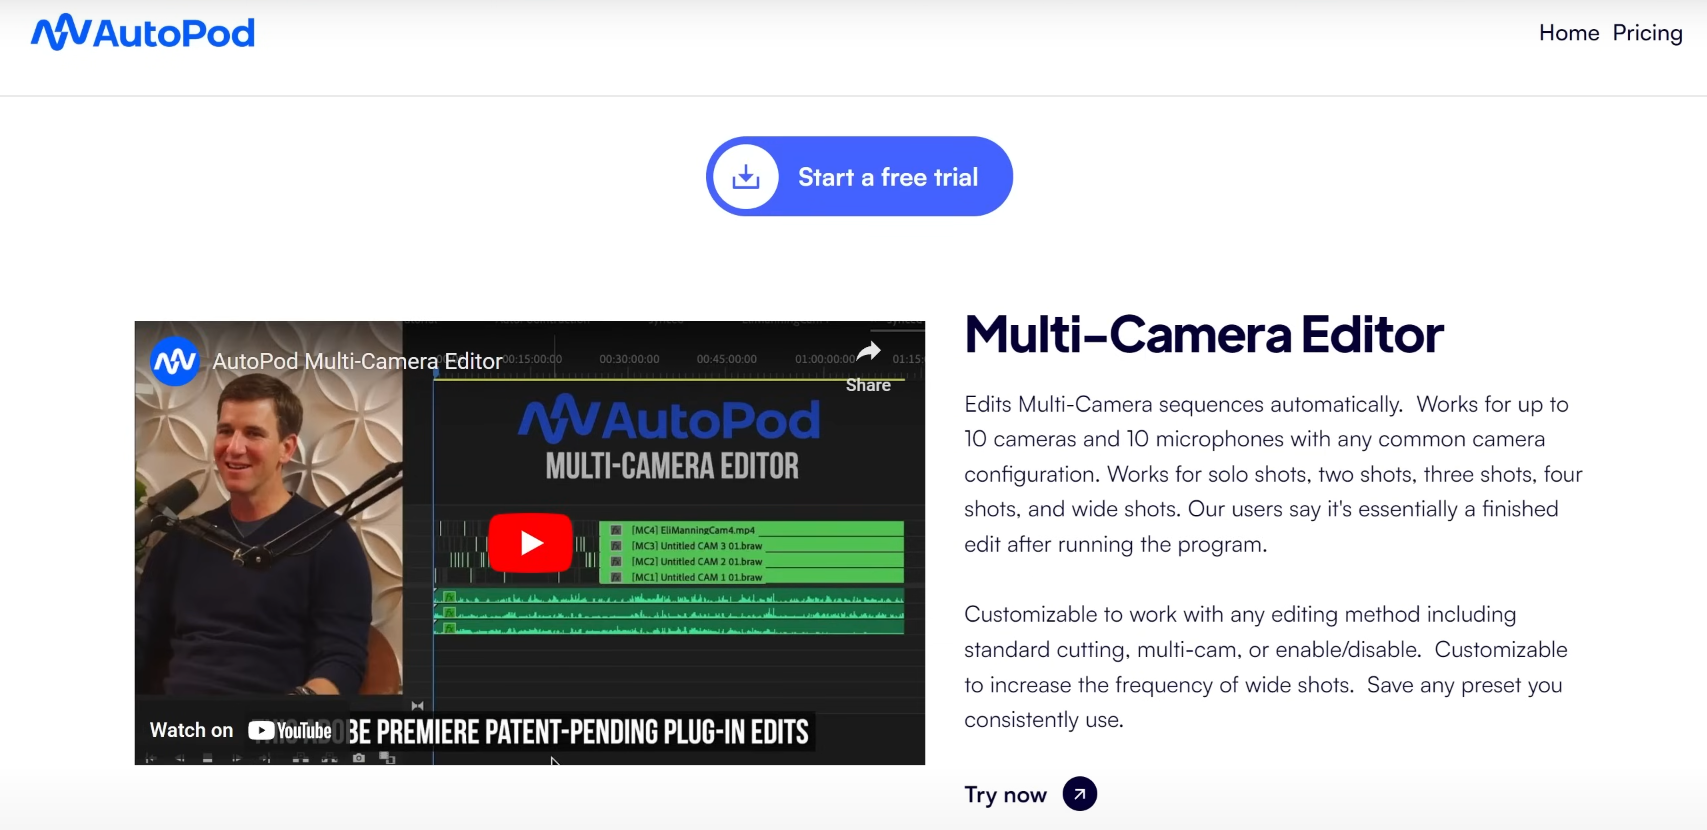Open the AutoPod channel avatar in the video

(175, 361)
